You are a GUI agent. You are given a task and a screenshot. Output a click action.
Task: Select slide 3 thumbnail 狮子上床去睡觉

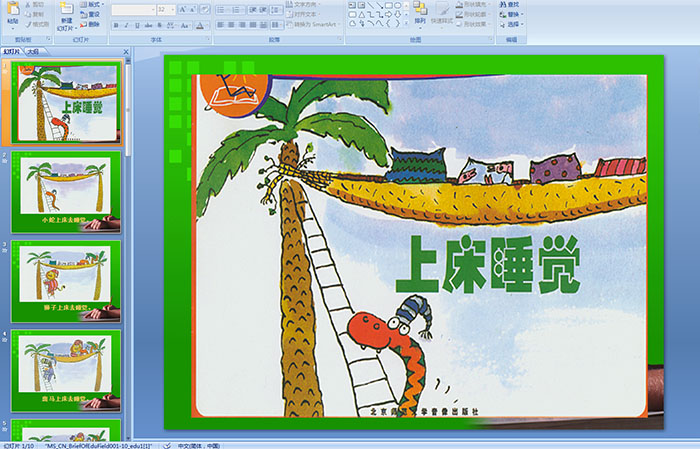(66, 282)
